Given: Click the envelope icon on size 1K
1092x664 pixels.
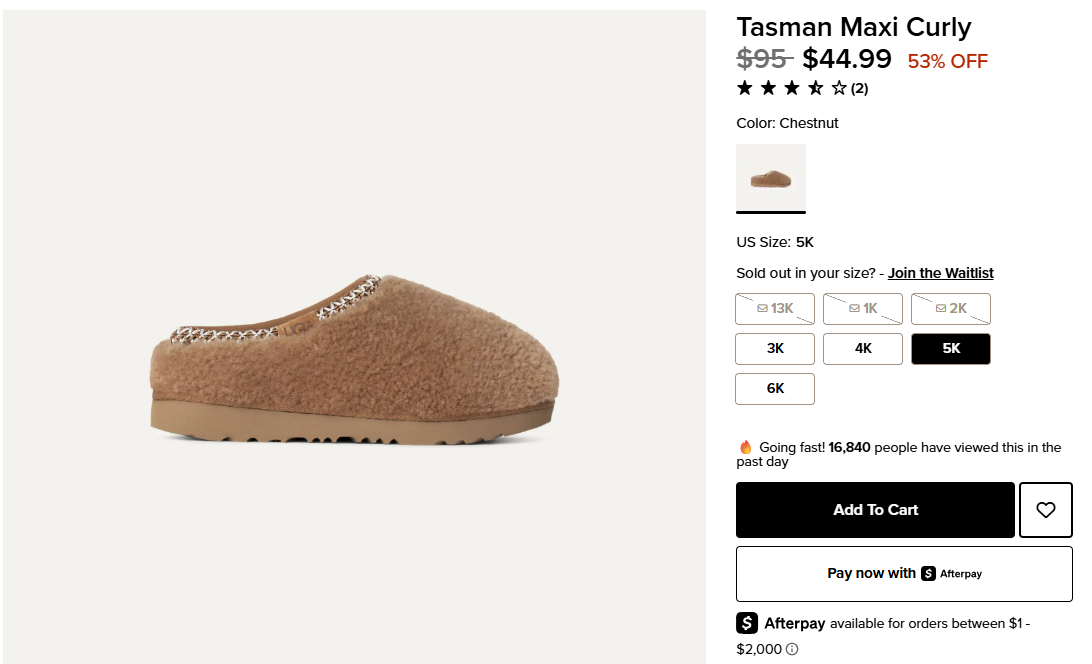Looking at the screenshot, I should [854, 309].
